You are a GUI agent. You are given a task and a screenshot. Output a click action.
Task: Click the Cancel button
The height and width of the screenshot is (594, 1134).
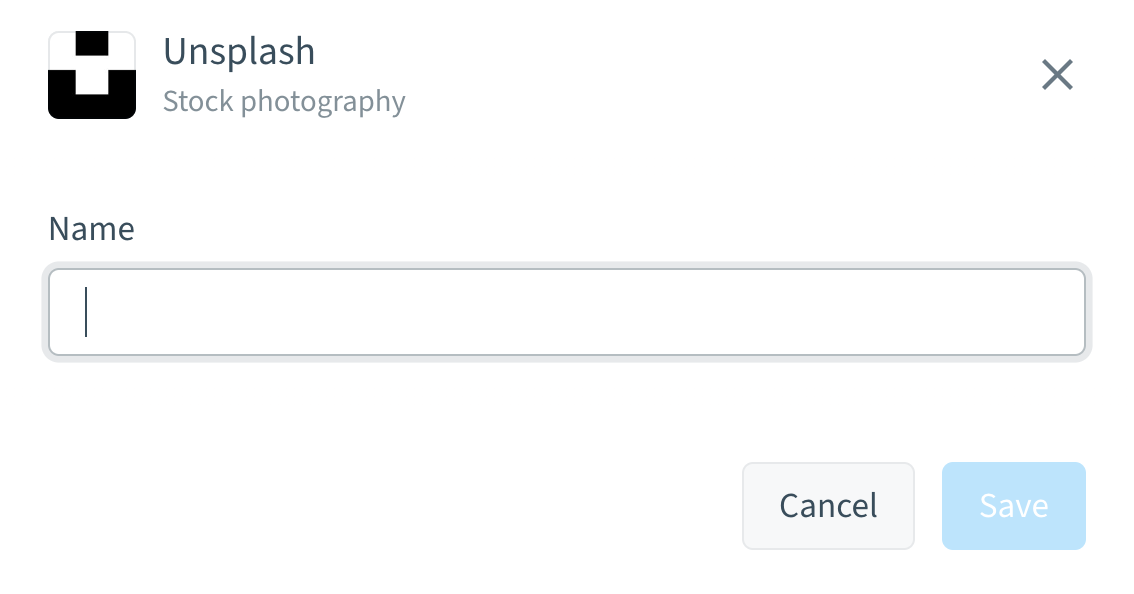(x=828, y=506)
